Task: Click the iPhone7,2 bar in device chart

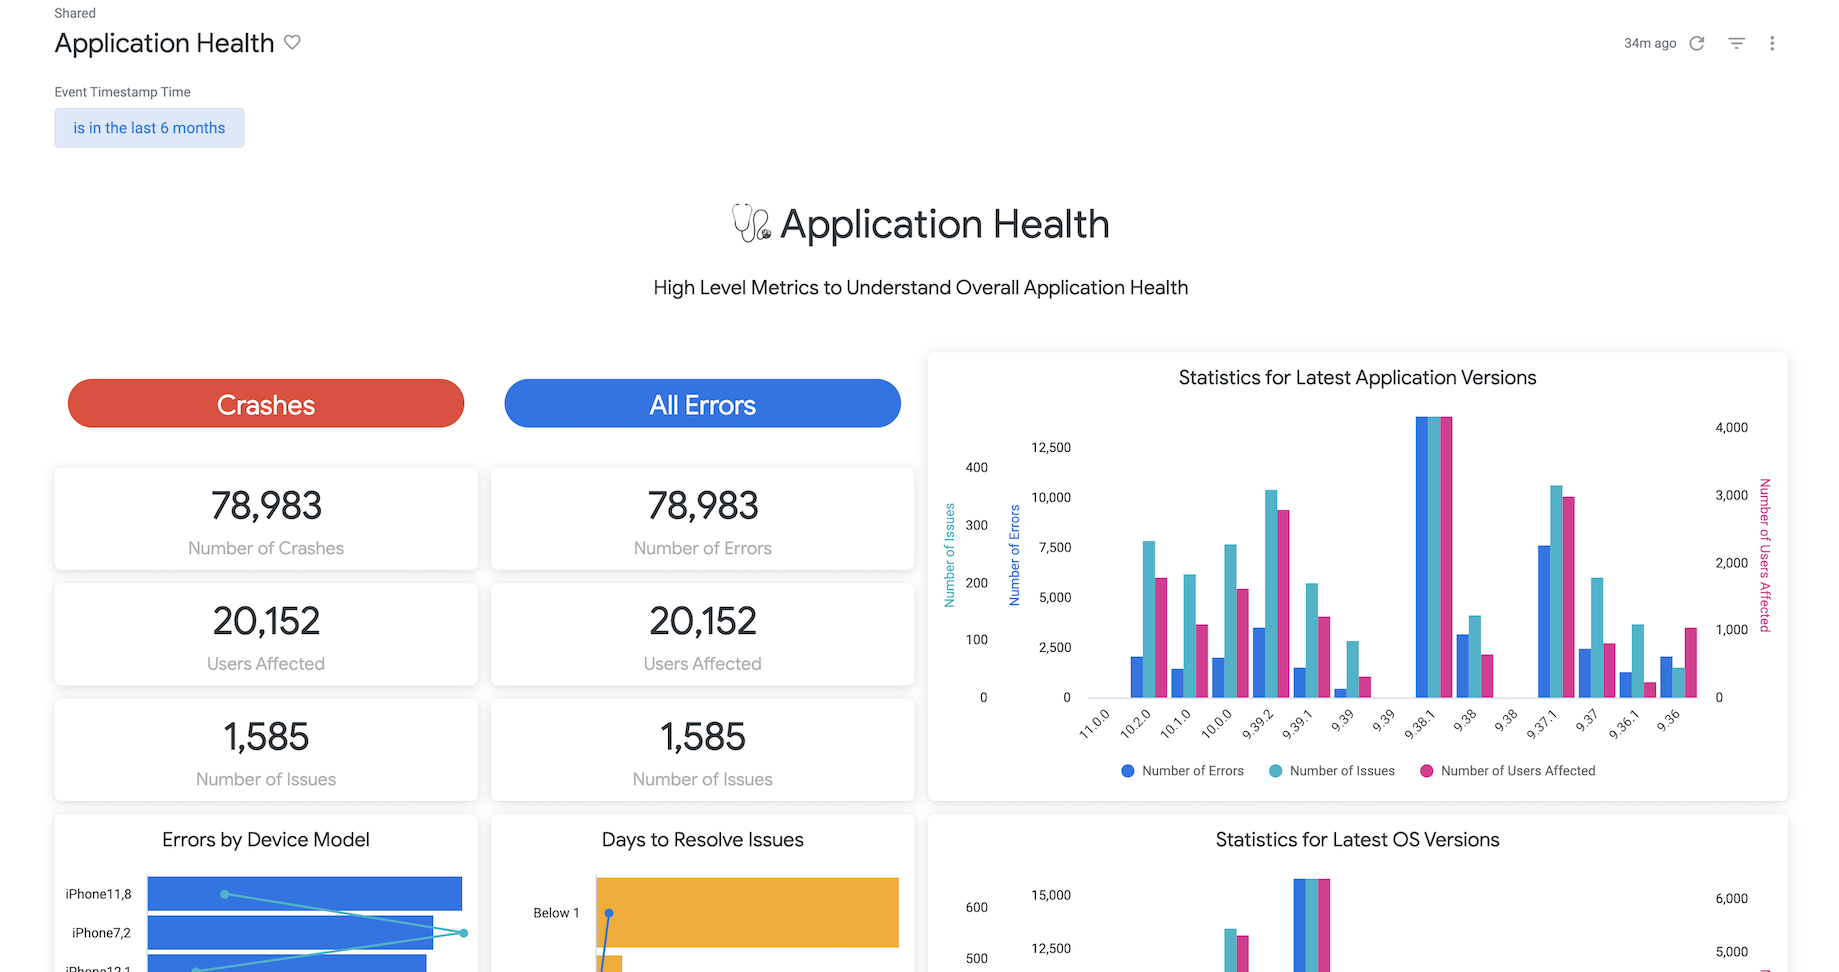Action: point(290,932)
